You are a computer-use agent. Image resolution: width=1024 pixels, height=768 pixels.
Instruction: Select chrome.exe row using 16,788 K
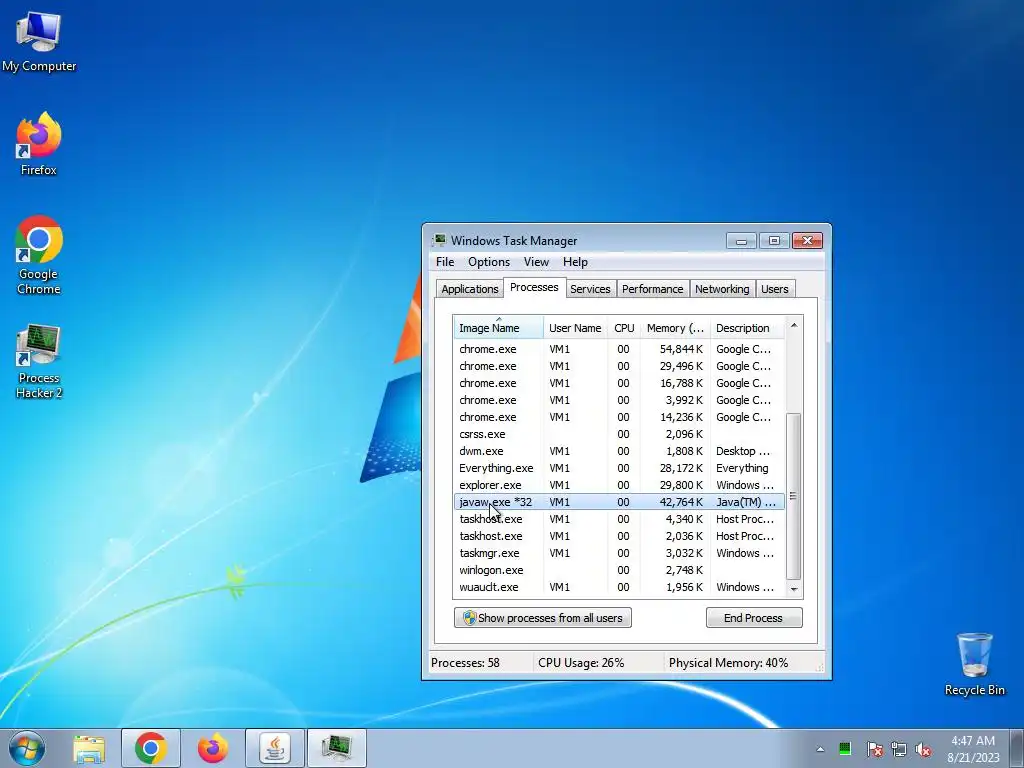(x=619, y=383)
